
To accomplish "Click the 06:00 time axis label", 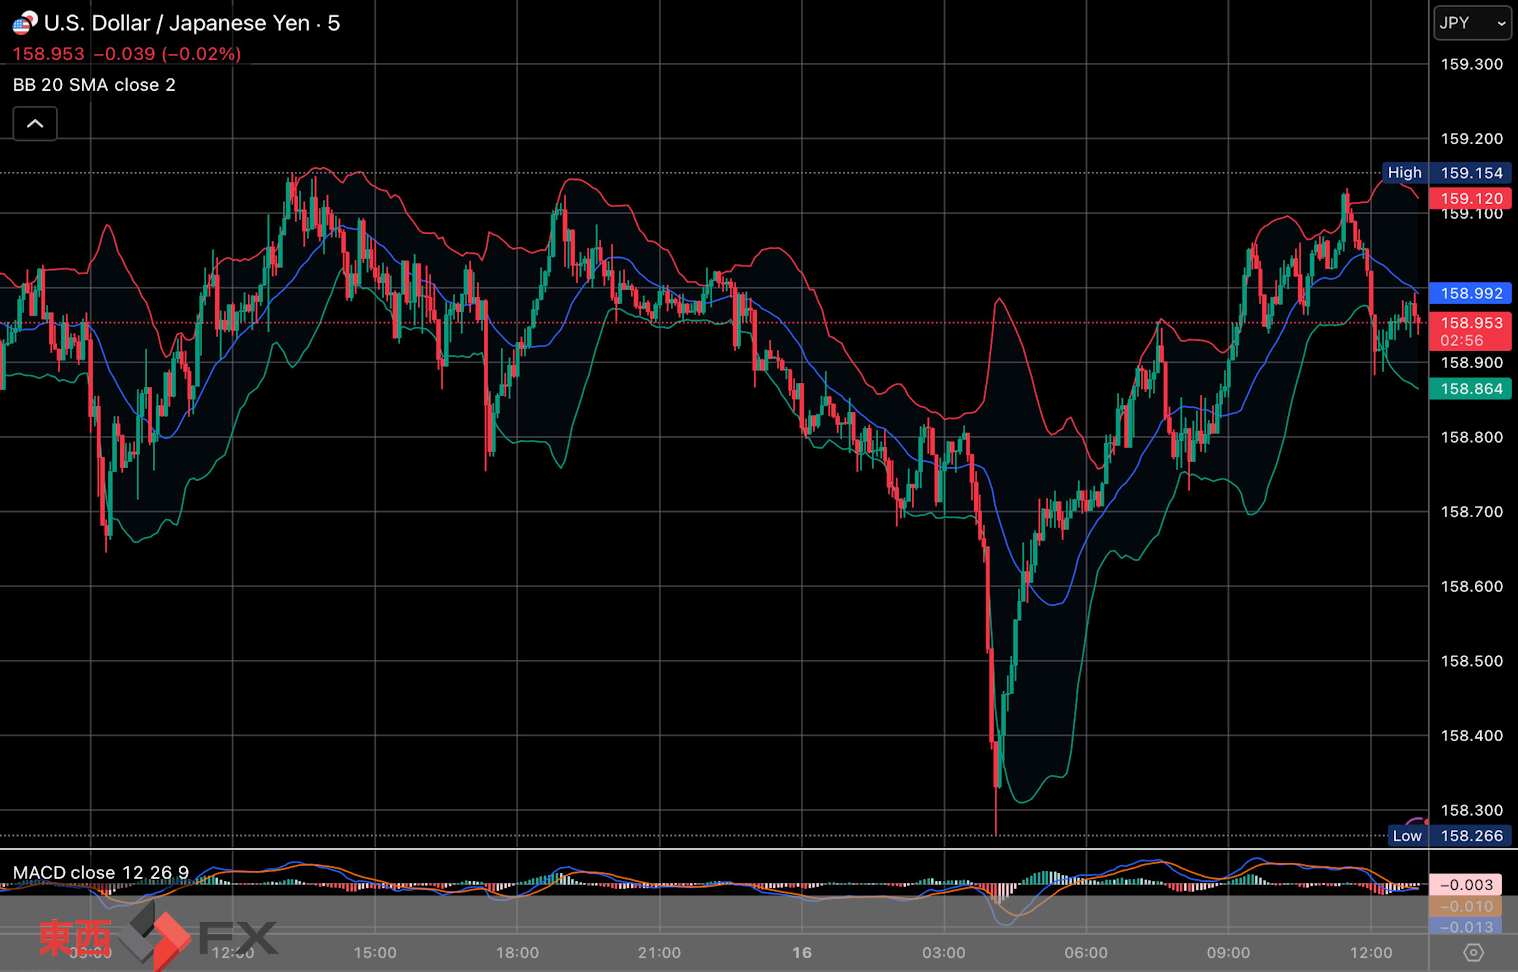I will click(x=1086, y=953).
